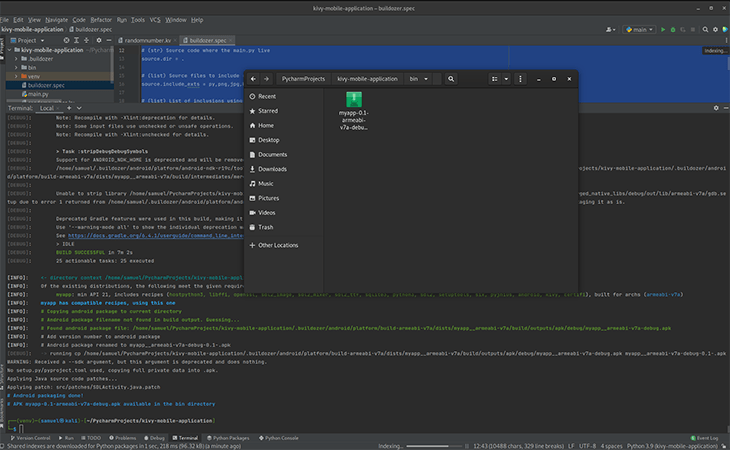Select opened file target icon in Project panel

66,40
